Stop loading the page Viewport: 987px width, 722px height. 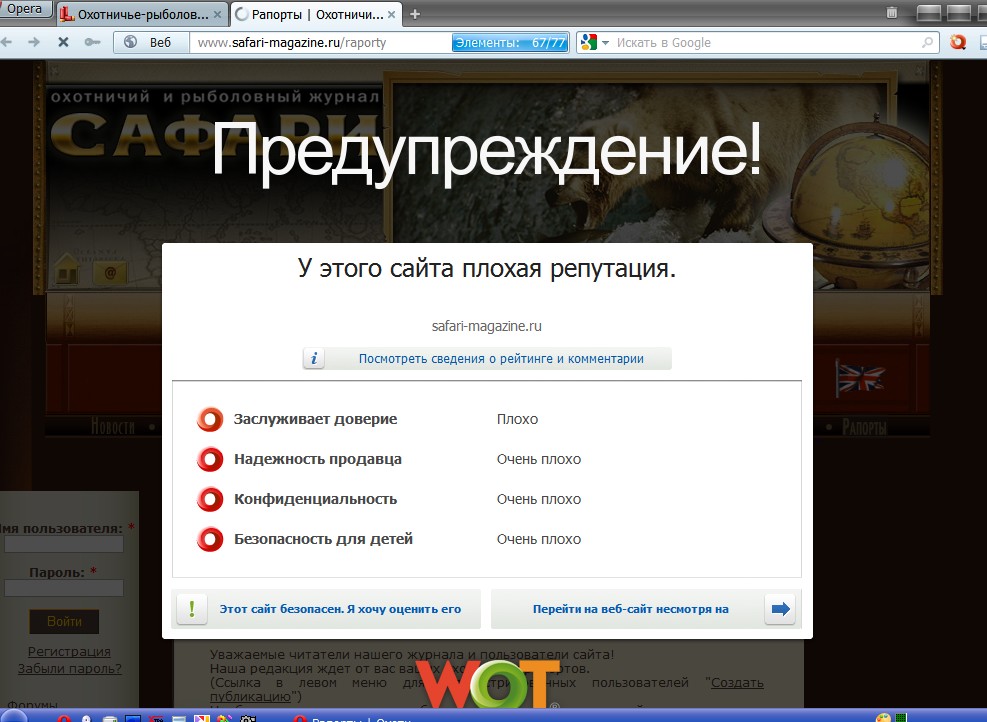tap(62, 43)
